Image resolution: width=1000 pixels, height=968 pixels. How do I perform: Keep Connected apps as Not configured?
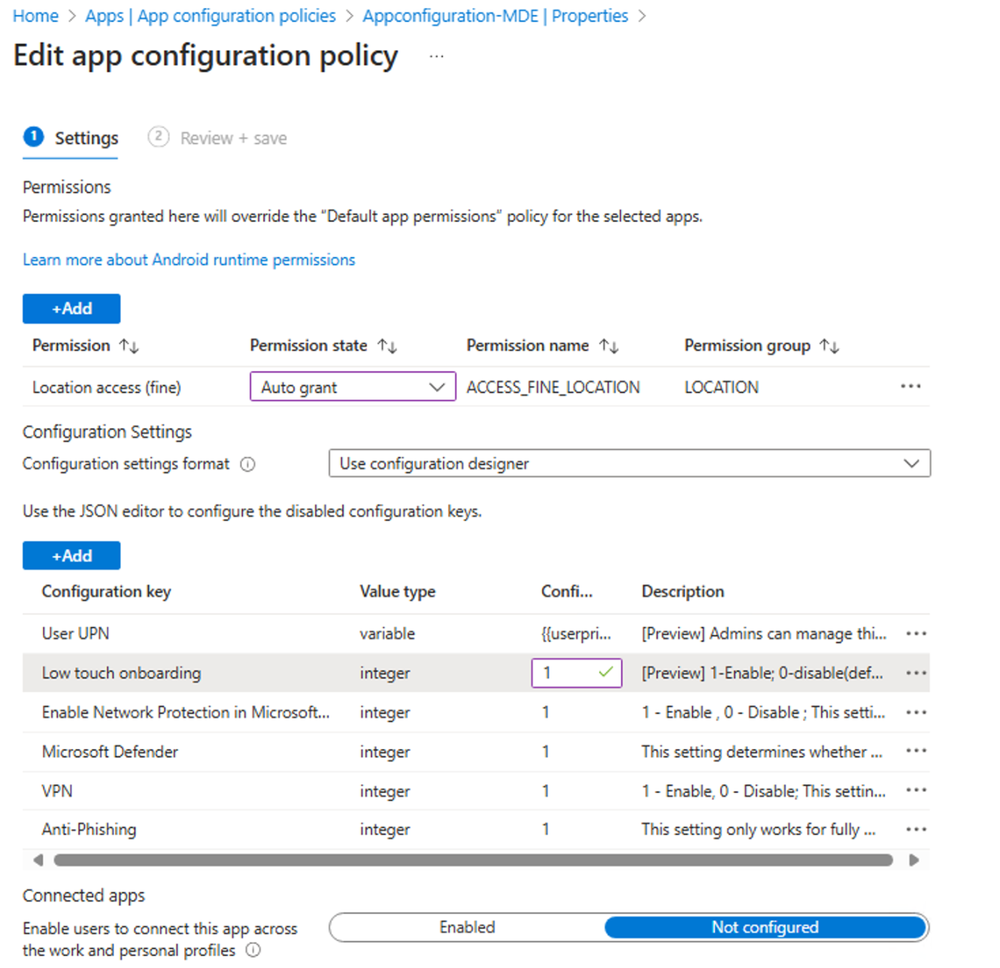pyautogui.click(x=766, y=927)
